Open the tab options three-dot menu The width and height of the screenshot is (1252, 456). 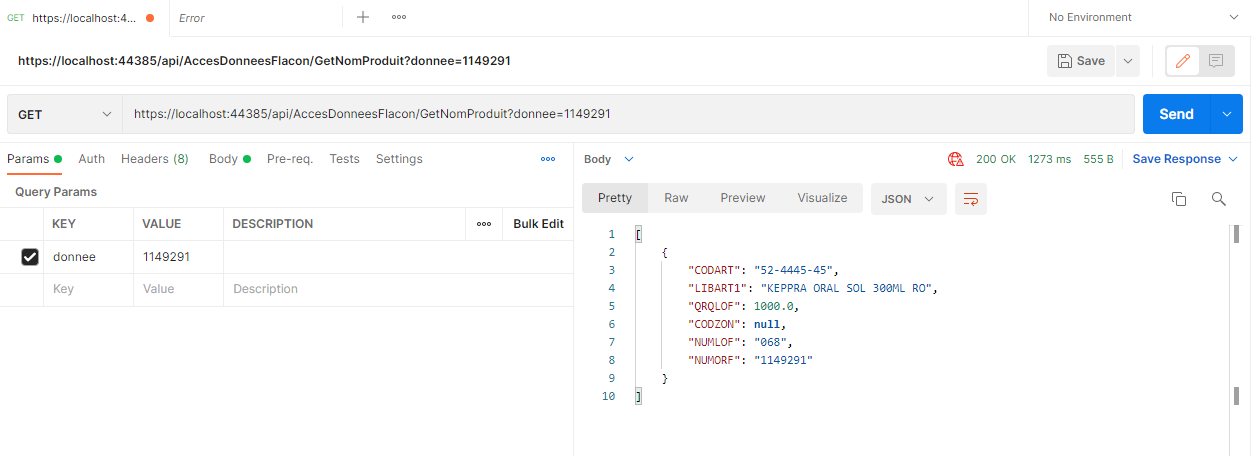pos(399,17)
